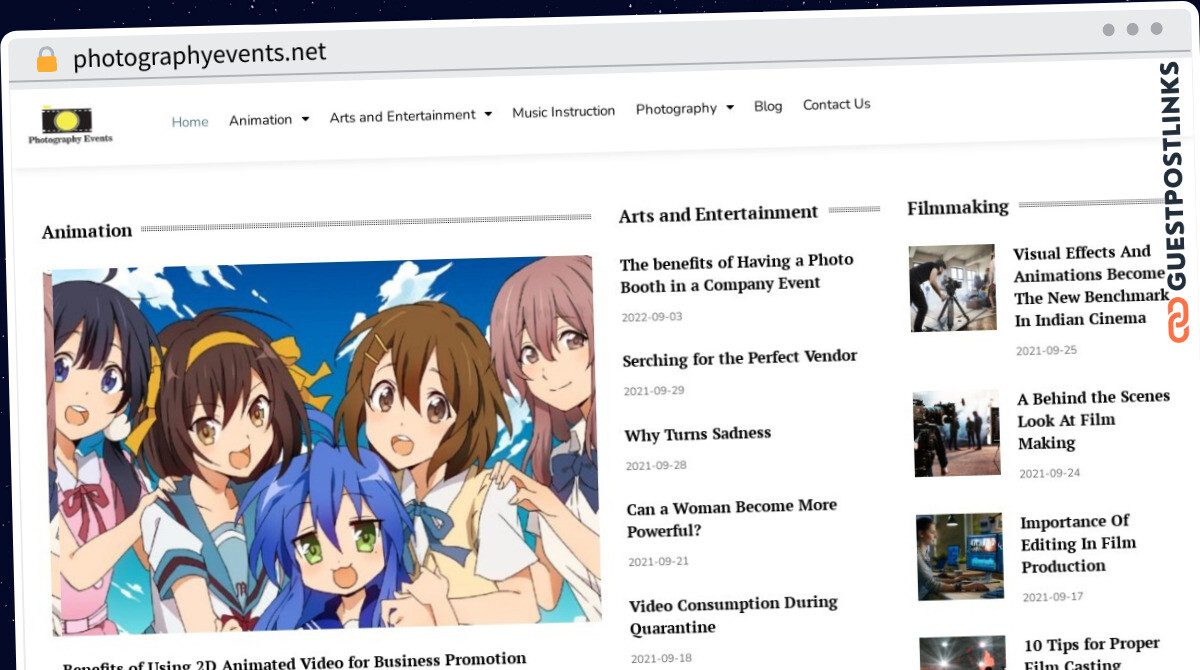Viewport: 1200px width, 670px height.
Task: Click the Photography Events camera logo
Action: pyautogui.click(x=70, y=125)
